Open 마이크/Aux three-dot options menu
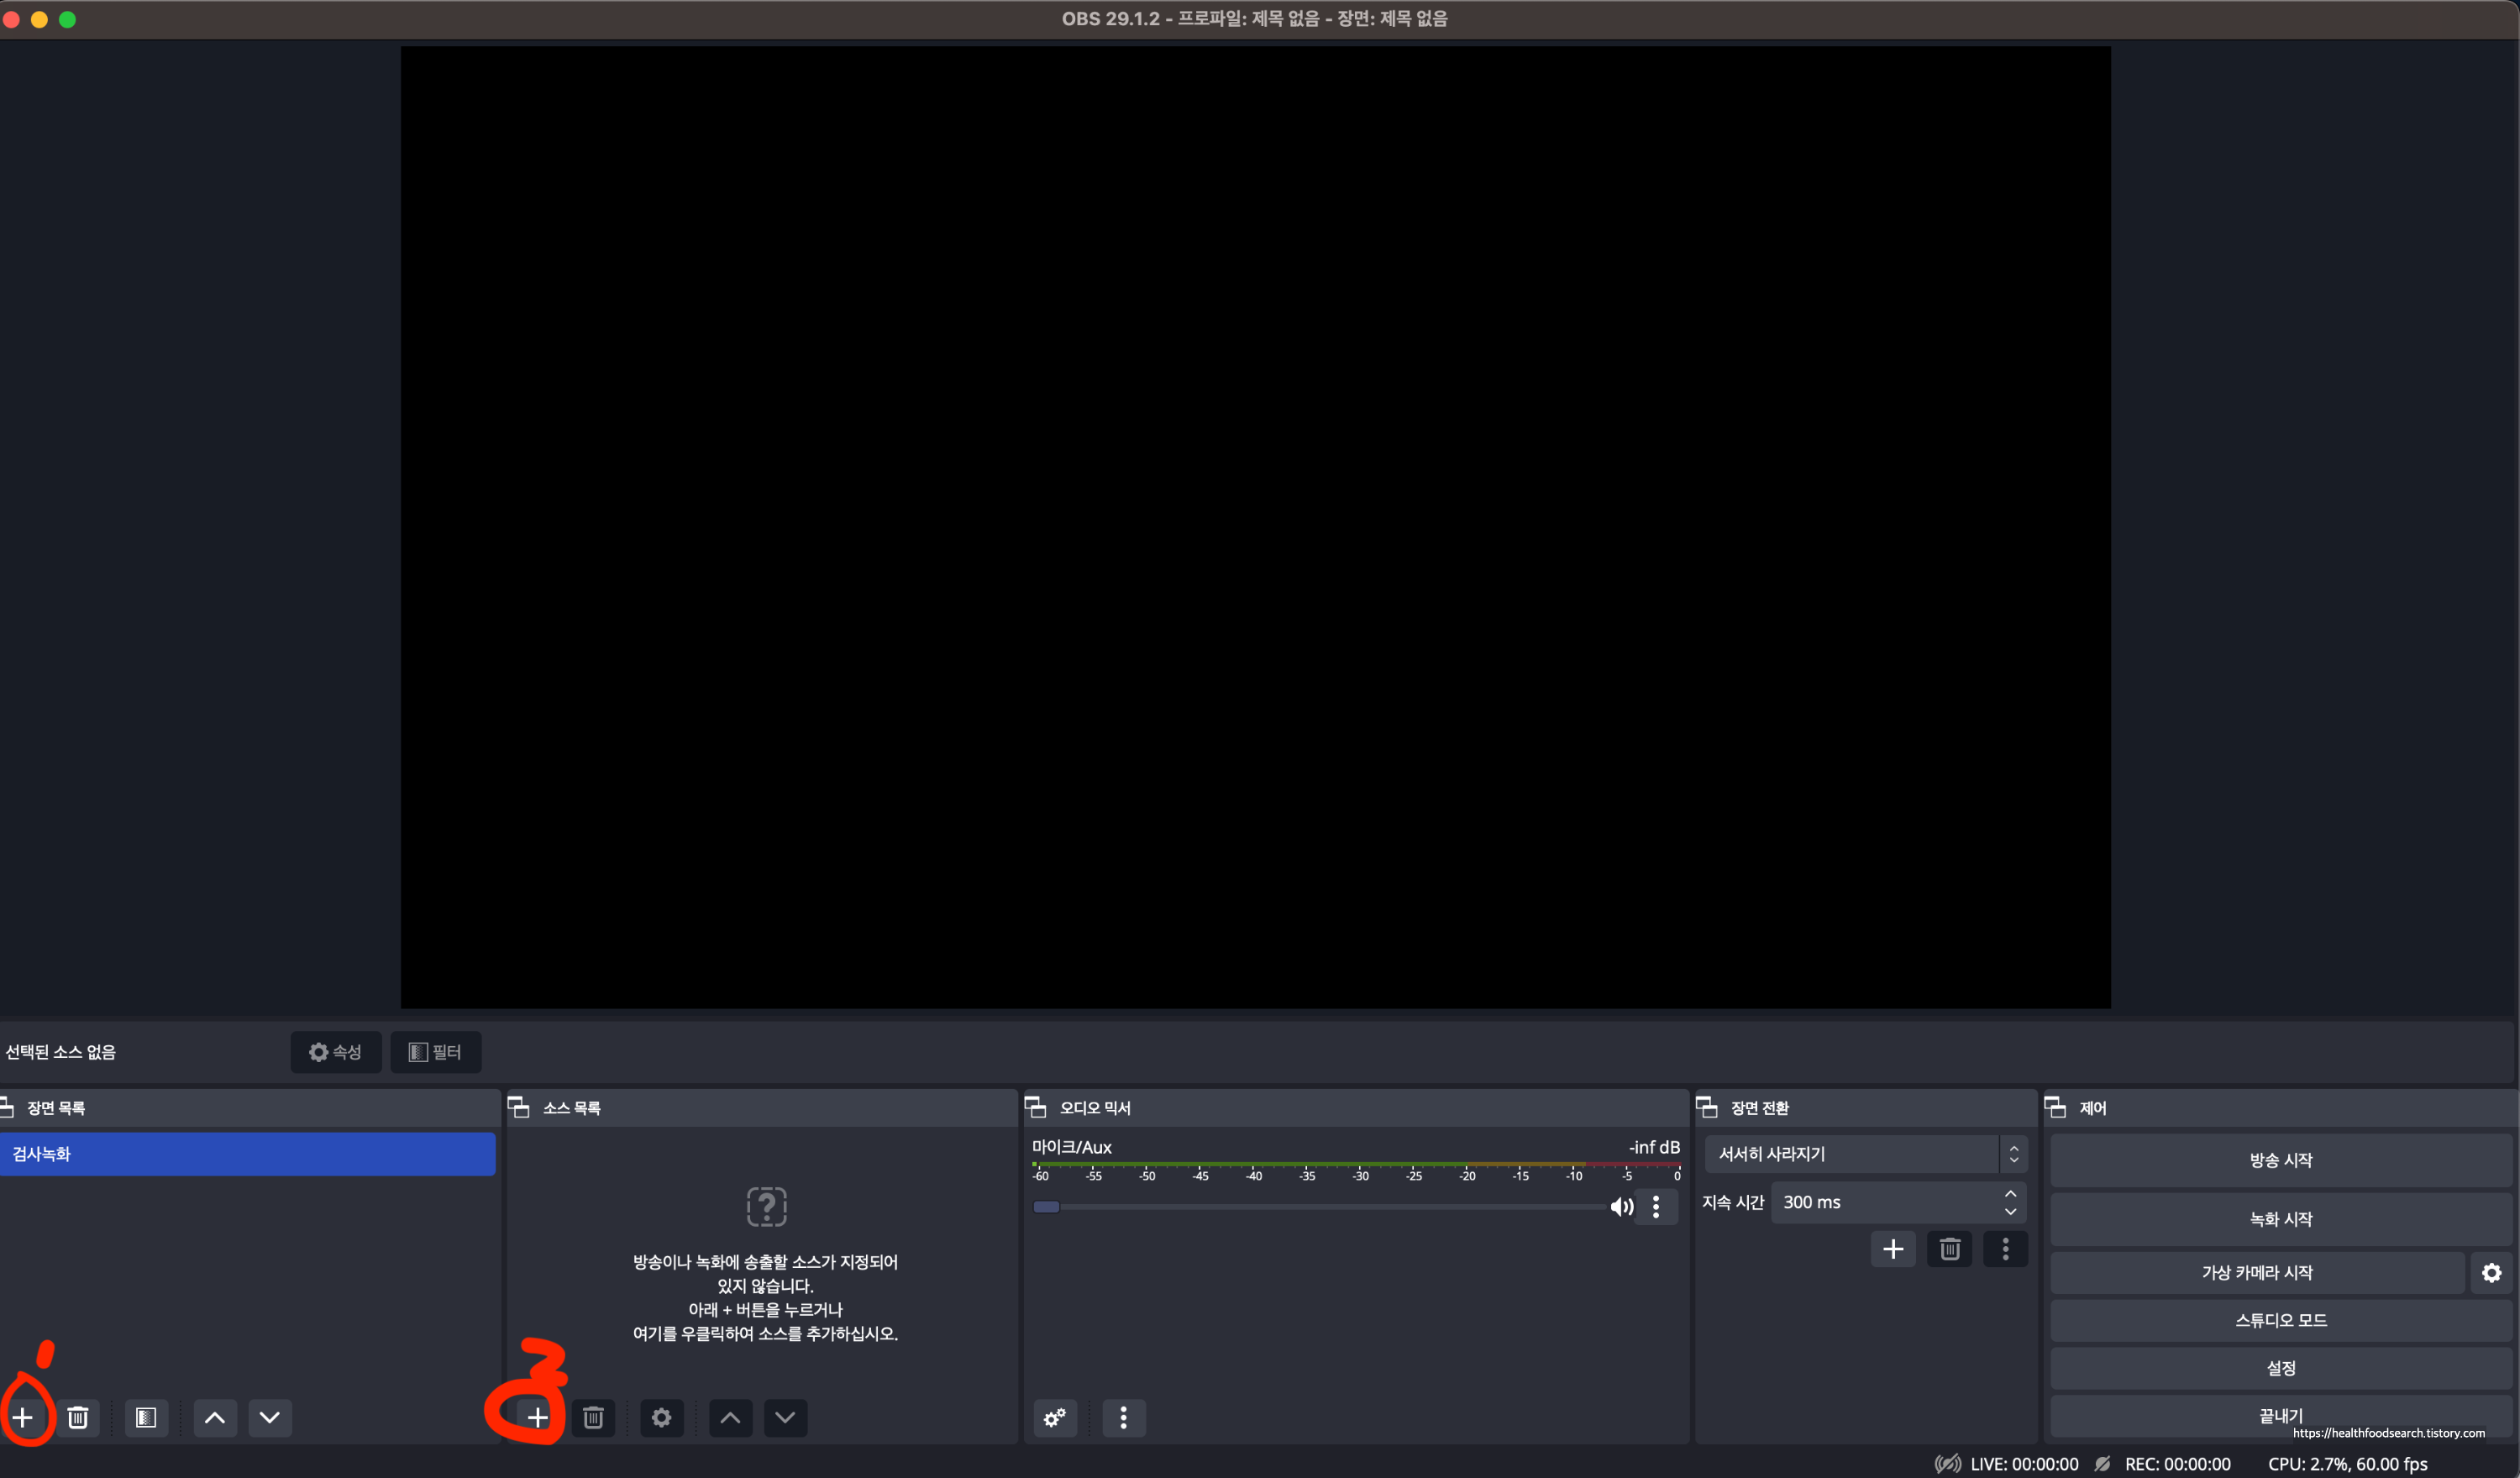Image resolution: width=2520 pixels, height=1478 pixels. 1656,1207
